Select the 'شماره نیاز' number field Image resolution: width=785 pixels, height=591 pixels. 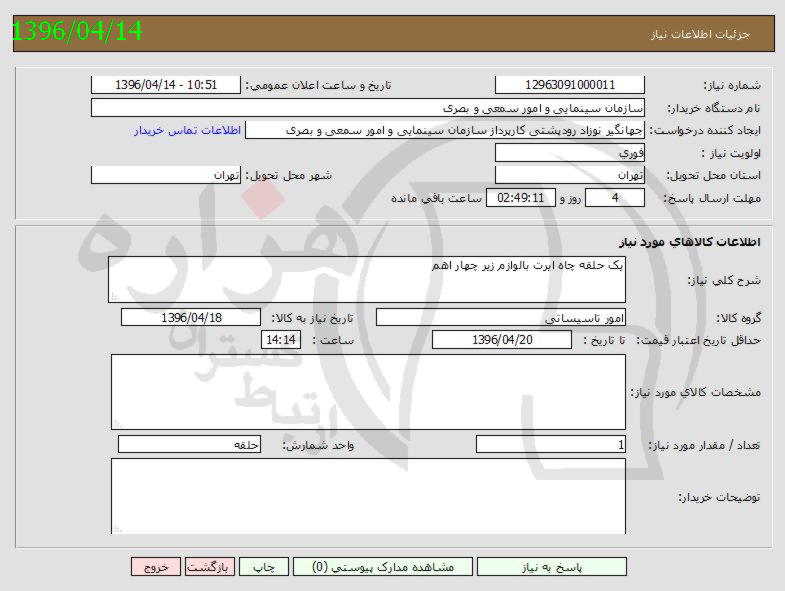click(x=569, y=85)
